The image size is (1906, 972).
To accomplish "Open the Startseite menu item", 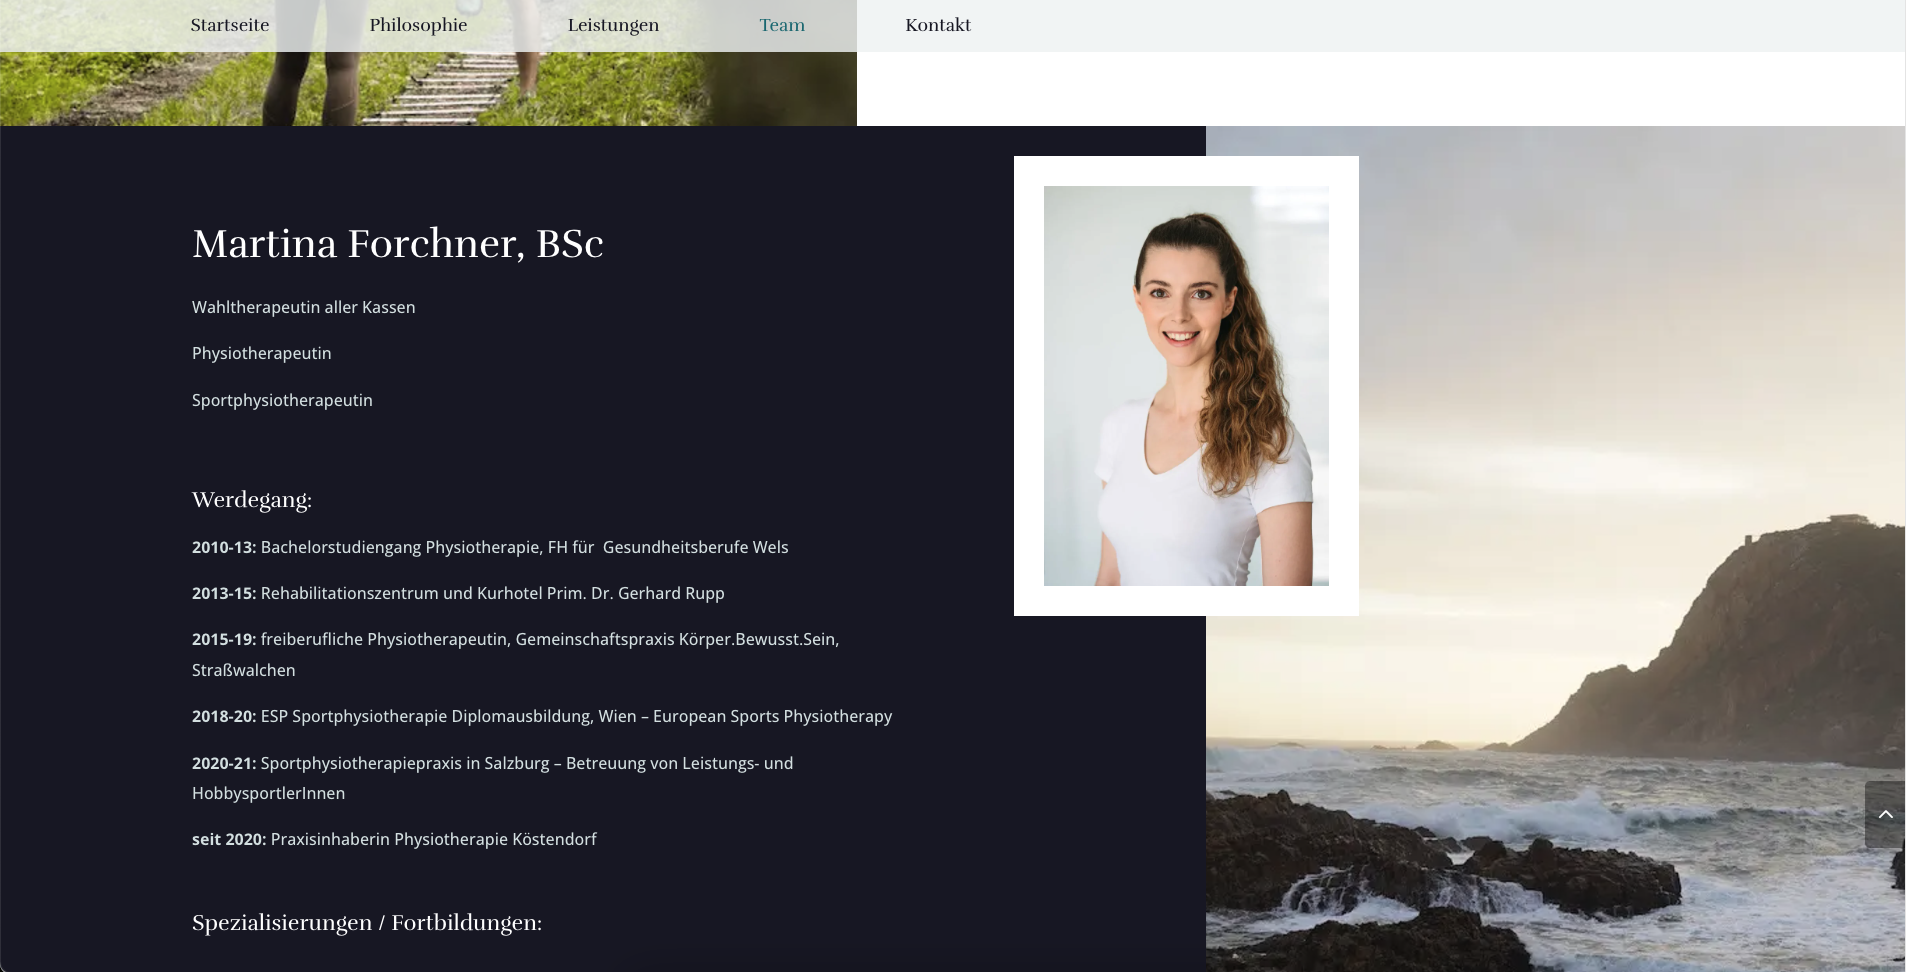I will coord(229,25).
